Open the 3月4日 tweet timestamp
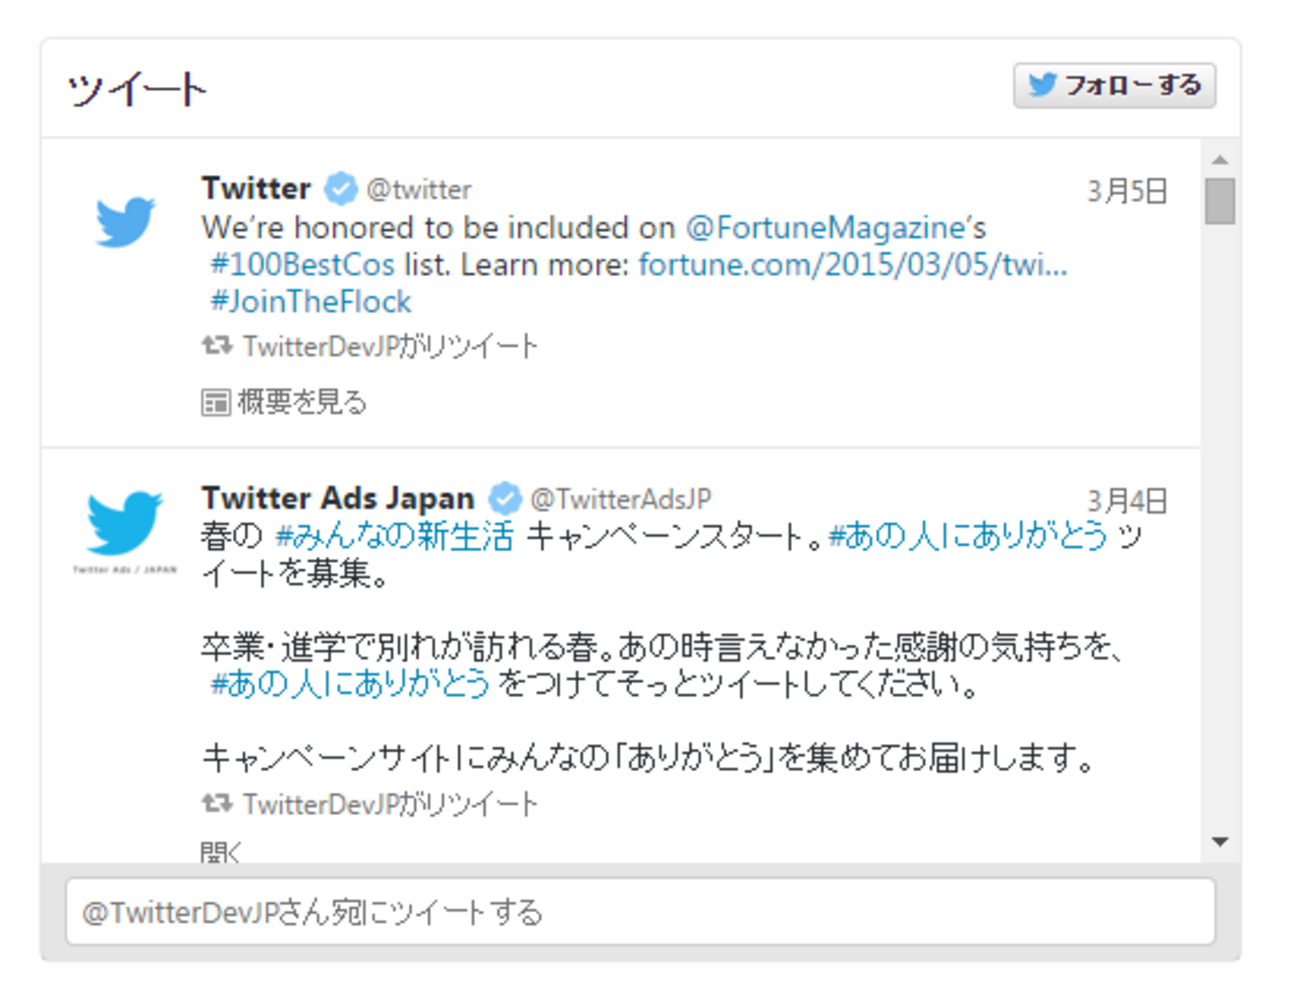 coord(1127,501)
